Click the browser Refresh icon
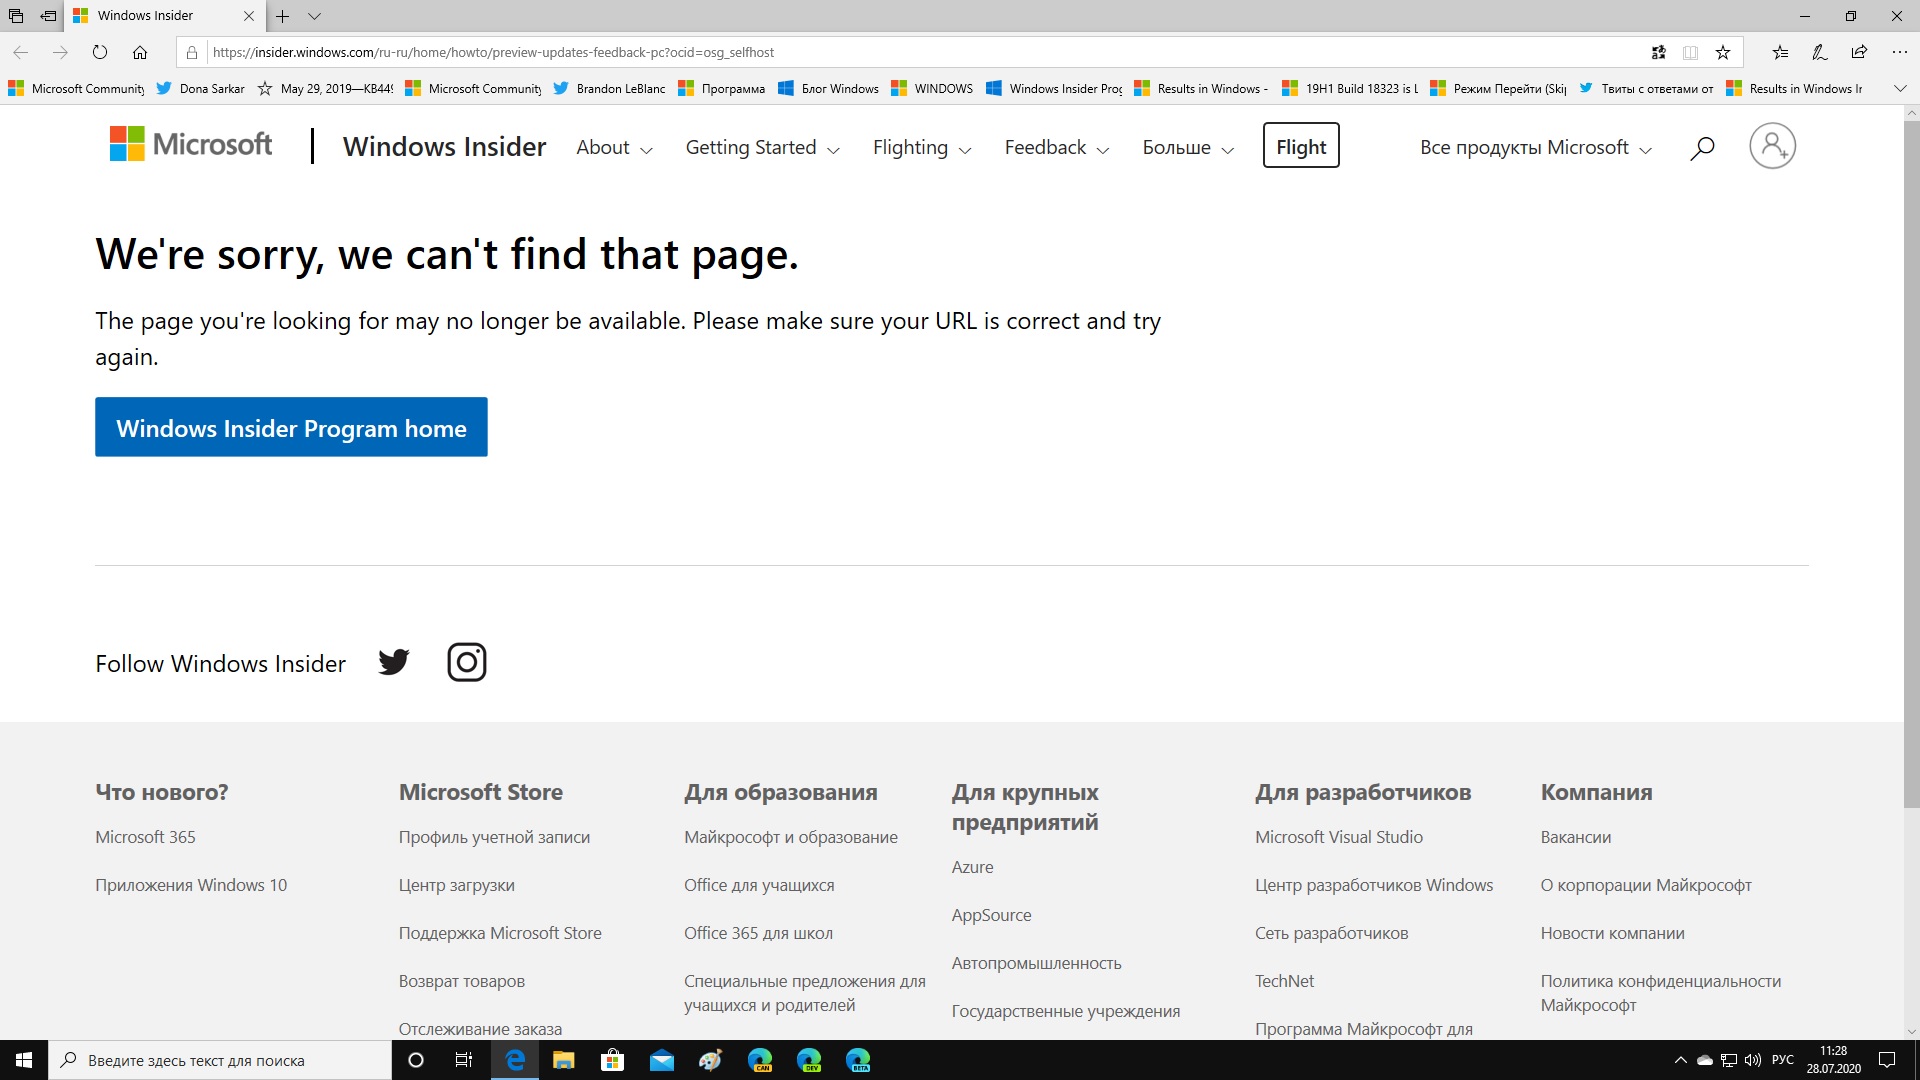 coord(100,52)
